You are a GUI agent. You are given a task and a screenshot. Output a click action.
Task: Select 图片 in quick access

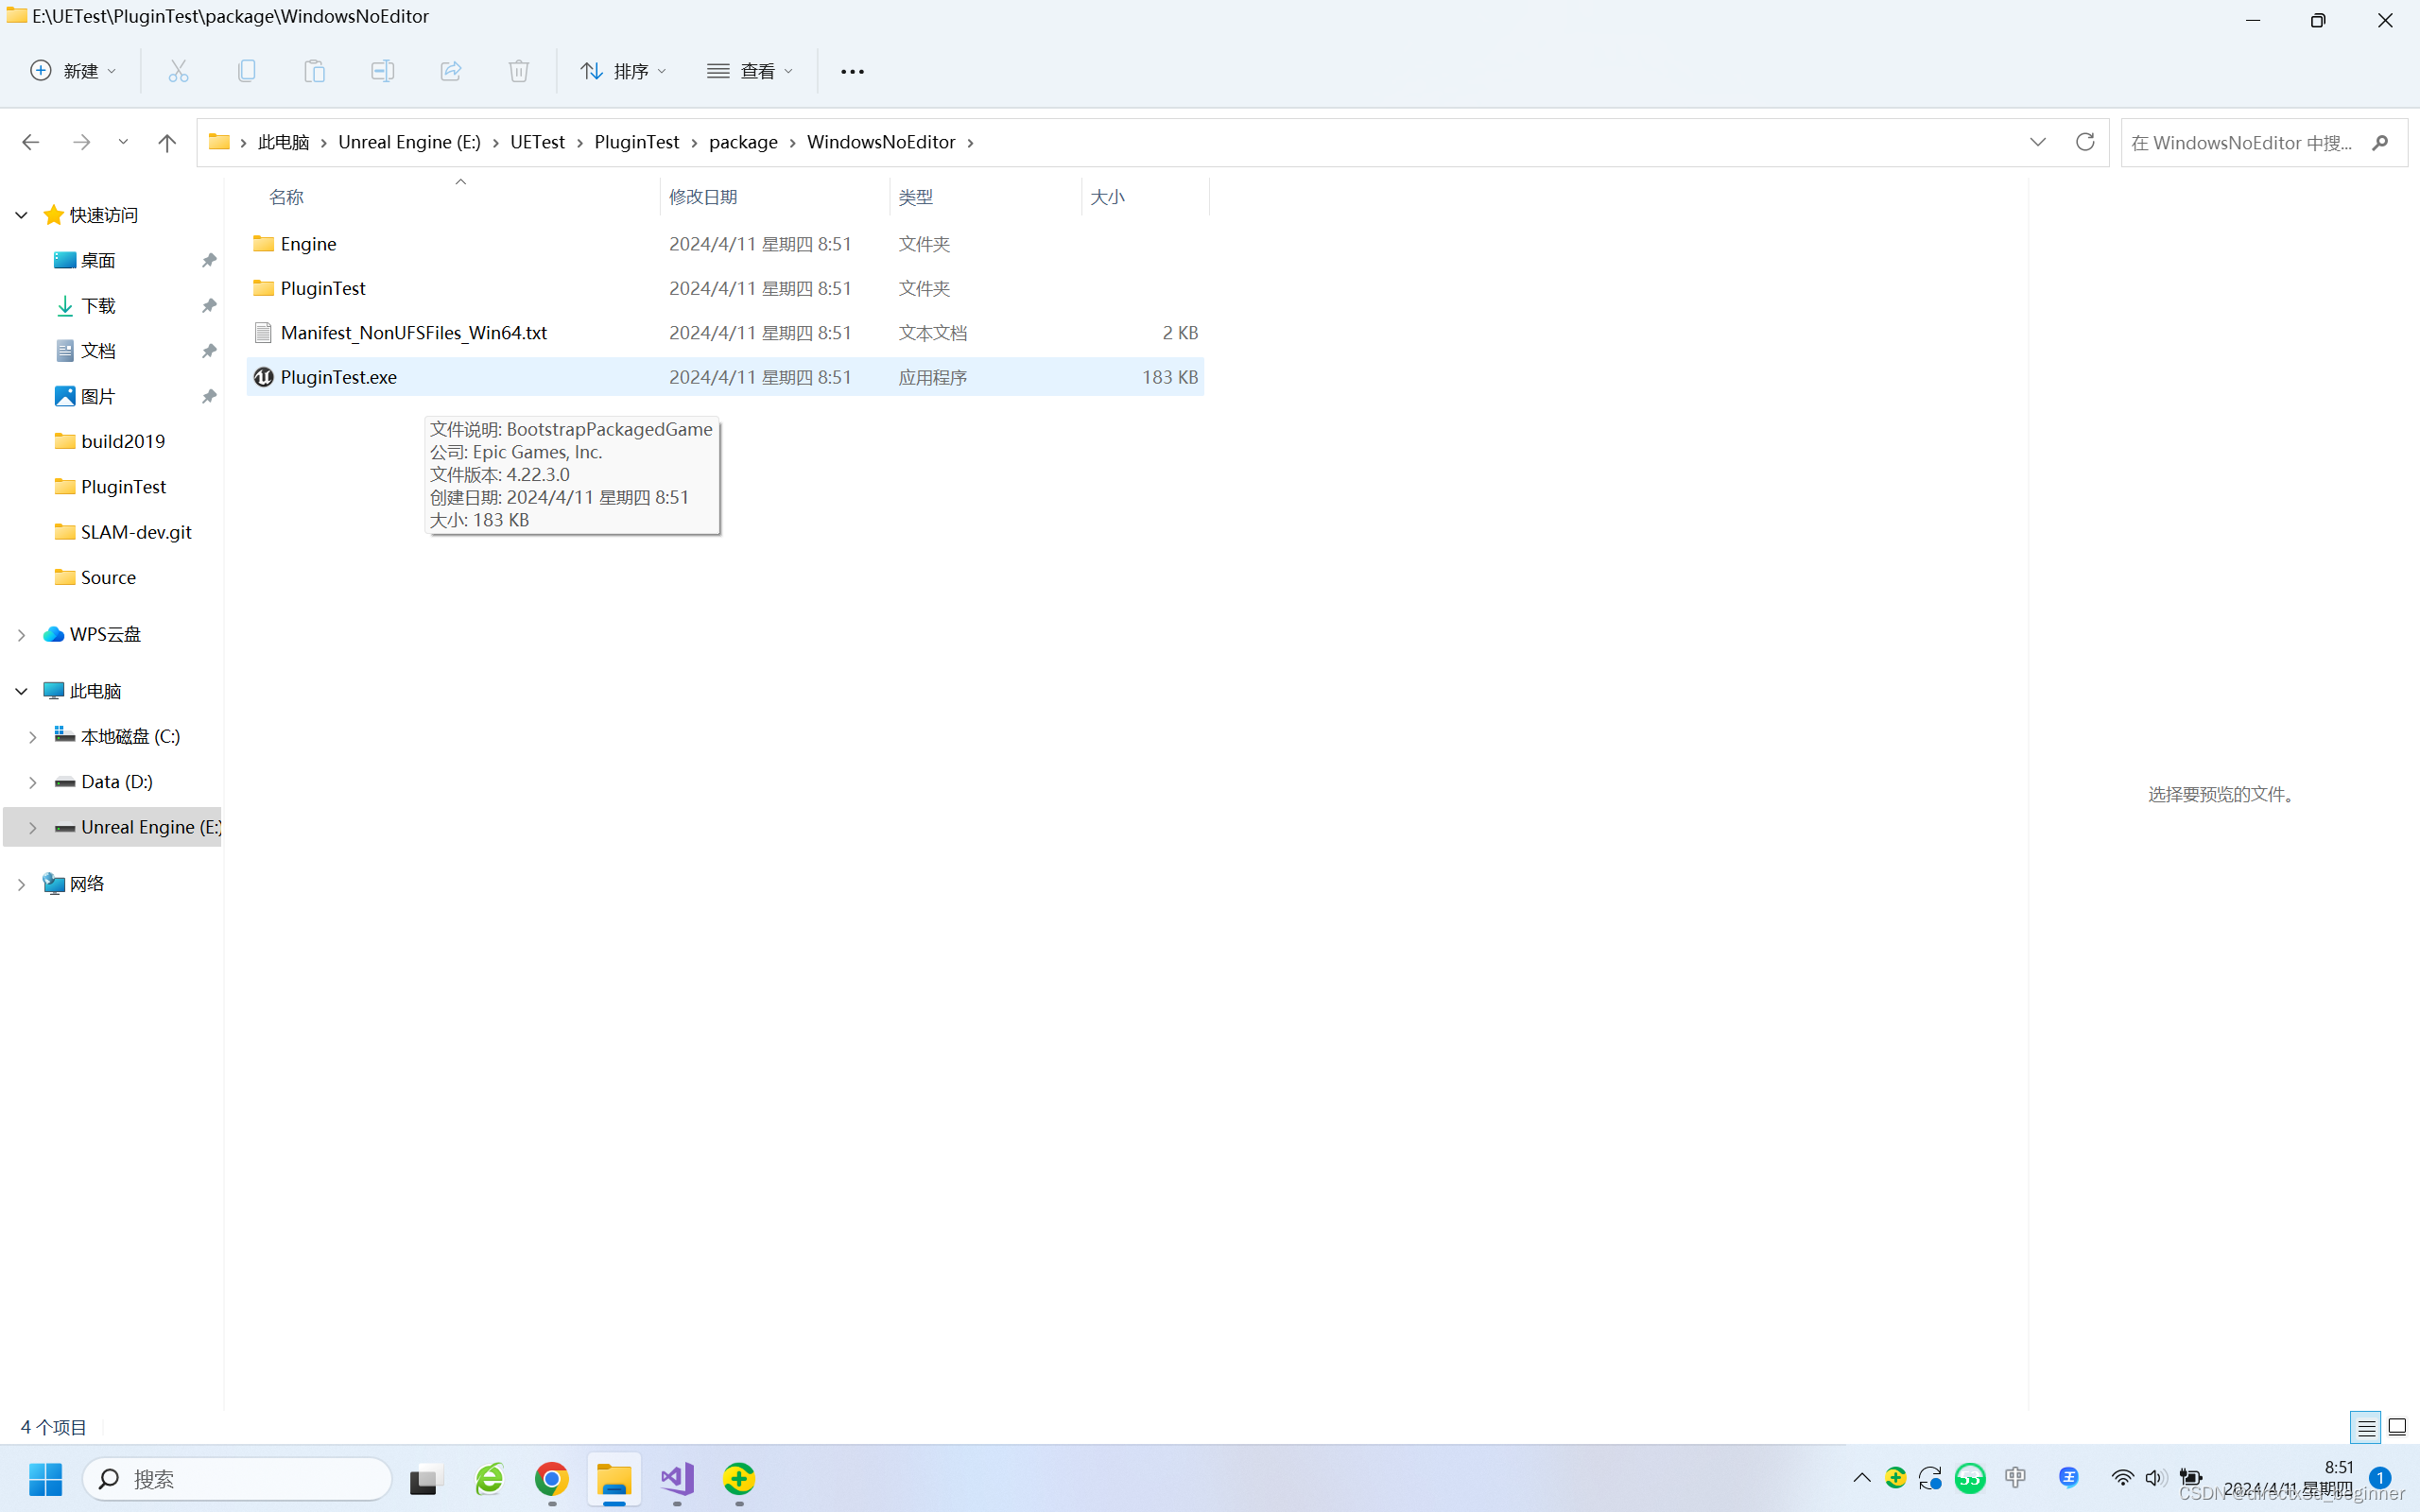(x=98, y=396)
